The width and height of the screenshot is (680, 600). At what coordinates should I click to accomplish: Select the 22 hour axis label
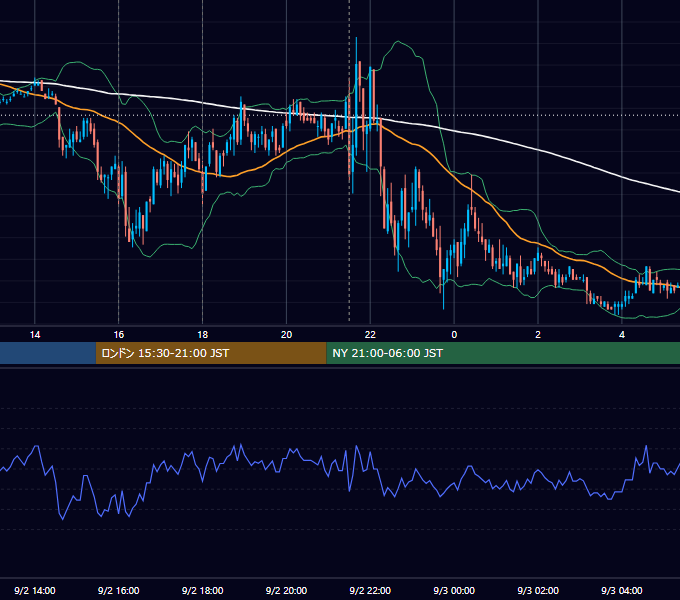click(x=370, y=335)
